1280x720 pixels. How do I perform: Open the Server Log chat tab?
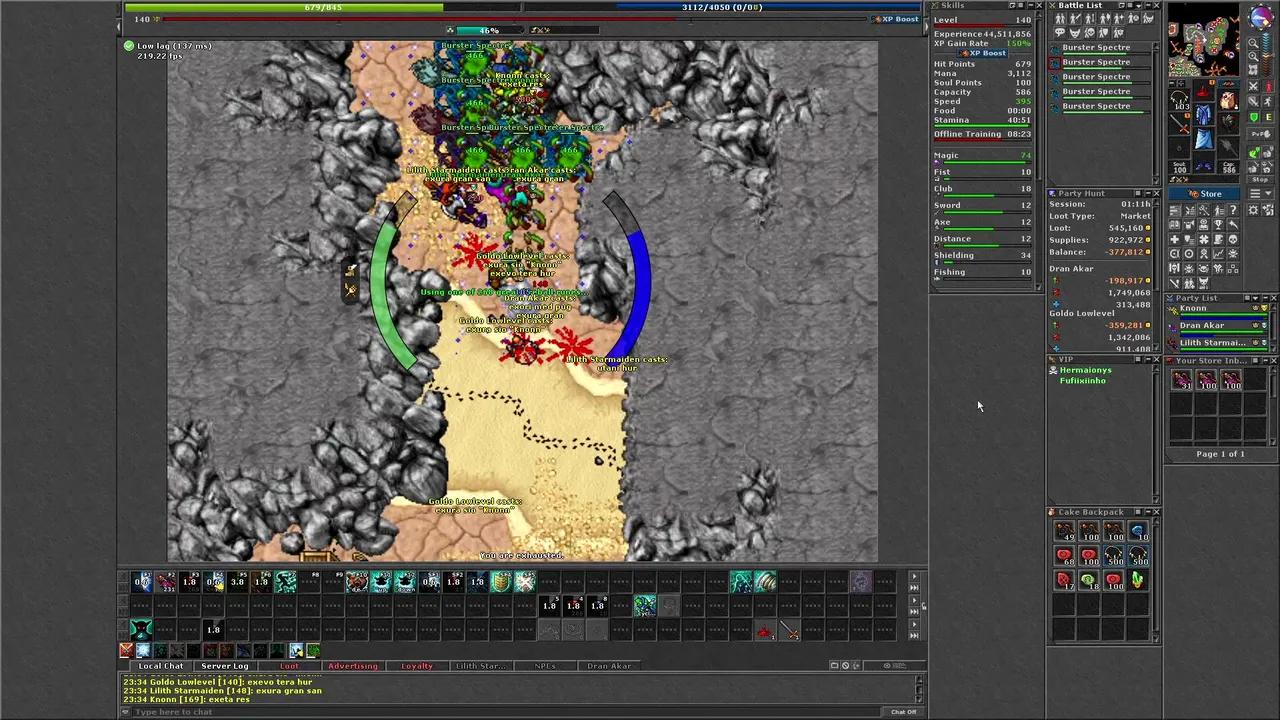click(225, 666)
